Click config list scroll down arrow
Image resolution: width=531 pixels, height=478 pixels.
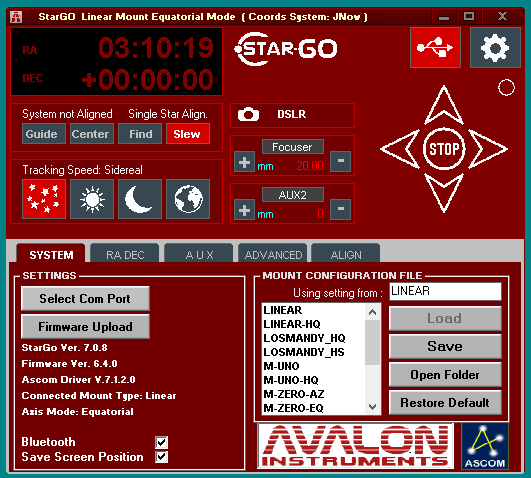tap(373, 407)
